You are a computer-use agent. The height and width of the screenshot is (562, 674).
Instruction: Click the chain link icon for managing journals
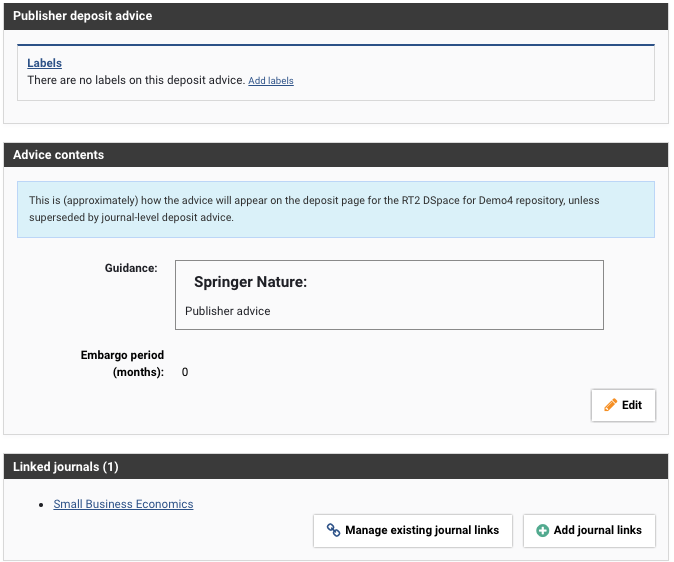point(333,530)
